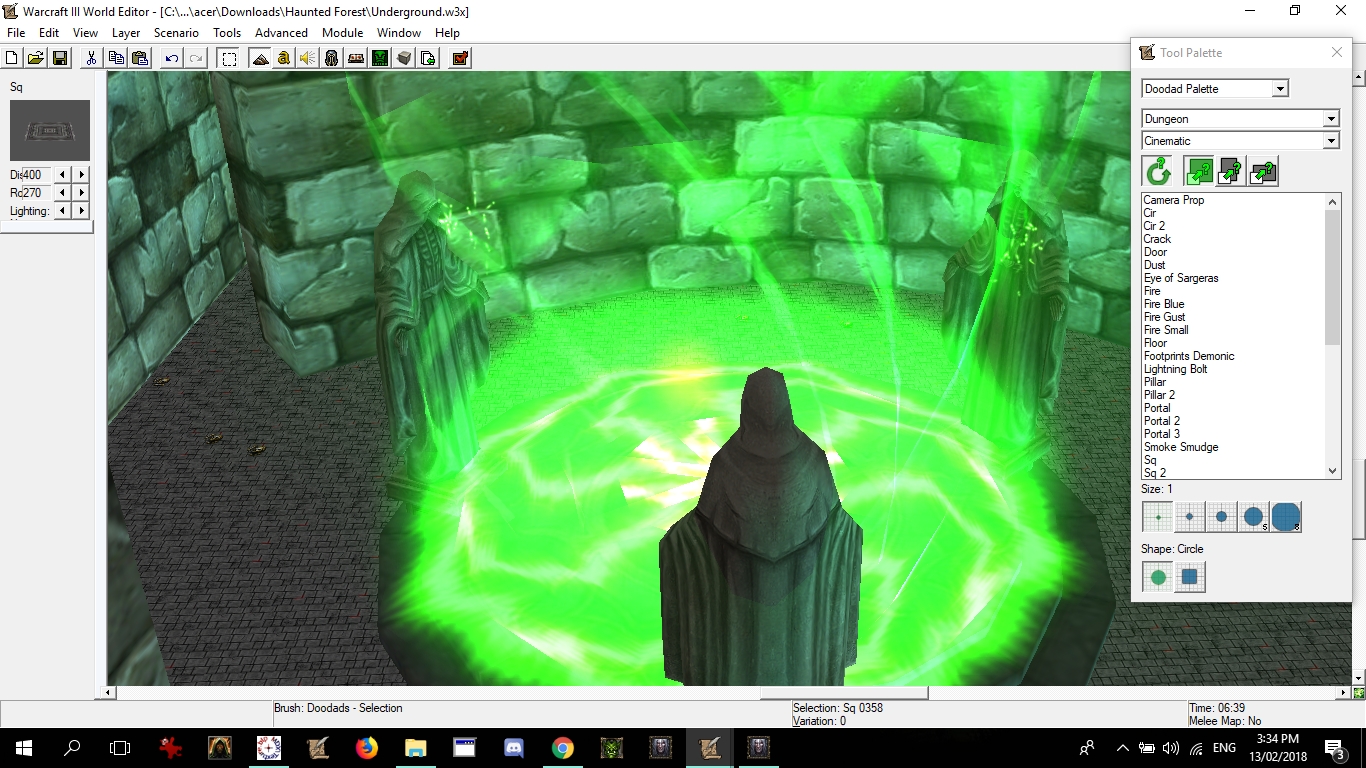Open the Sound Editor speaker icon

[x=308, y=58]
